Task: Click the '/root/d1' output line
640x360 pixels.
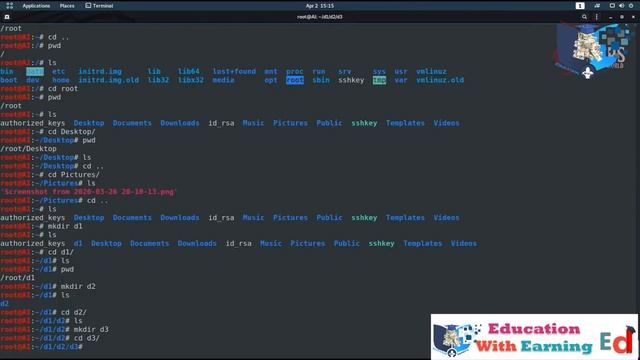Action: pyautogui.click(x=18, y=278)
